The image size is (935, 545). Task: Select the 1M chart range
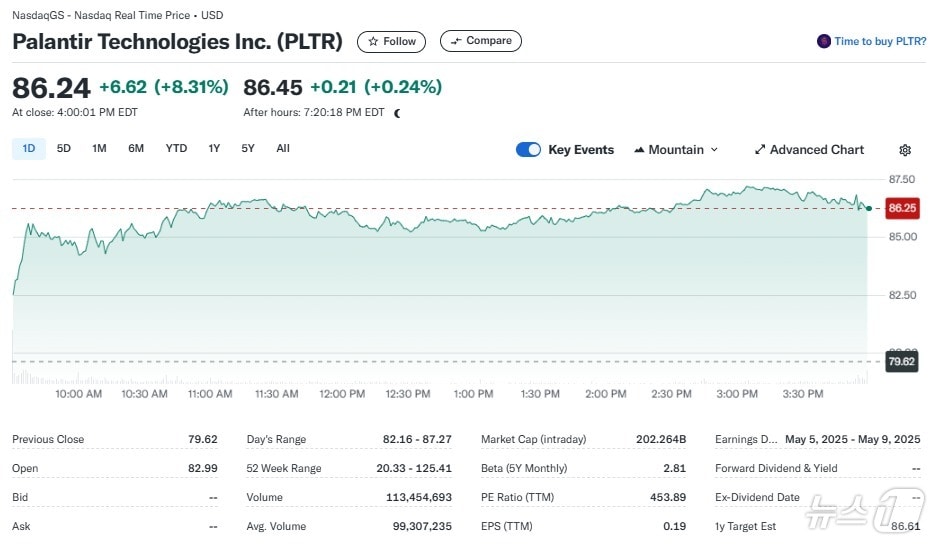[x=99, y=149]
